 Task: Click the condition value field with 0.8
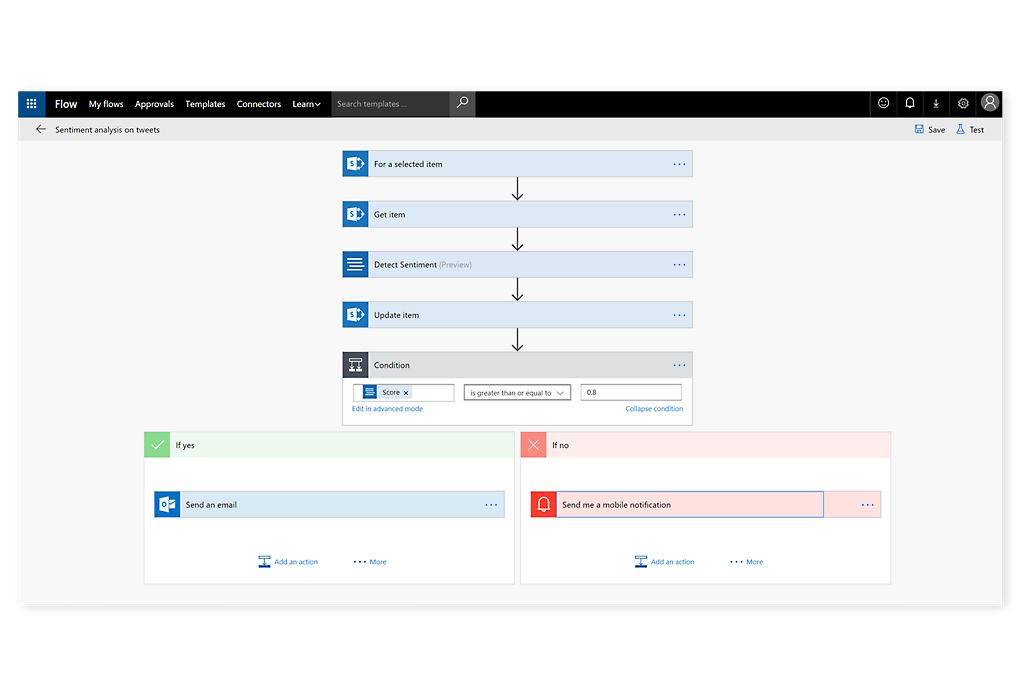pyautogui.click(x=631, y=393)
